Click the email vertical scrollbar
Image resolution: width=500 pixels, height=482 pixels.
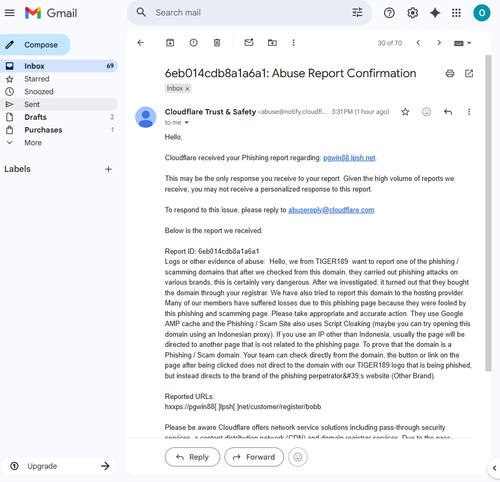coord(488,213)
